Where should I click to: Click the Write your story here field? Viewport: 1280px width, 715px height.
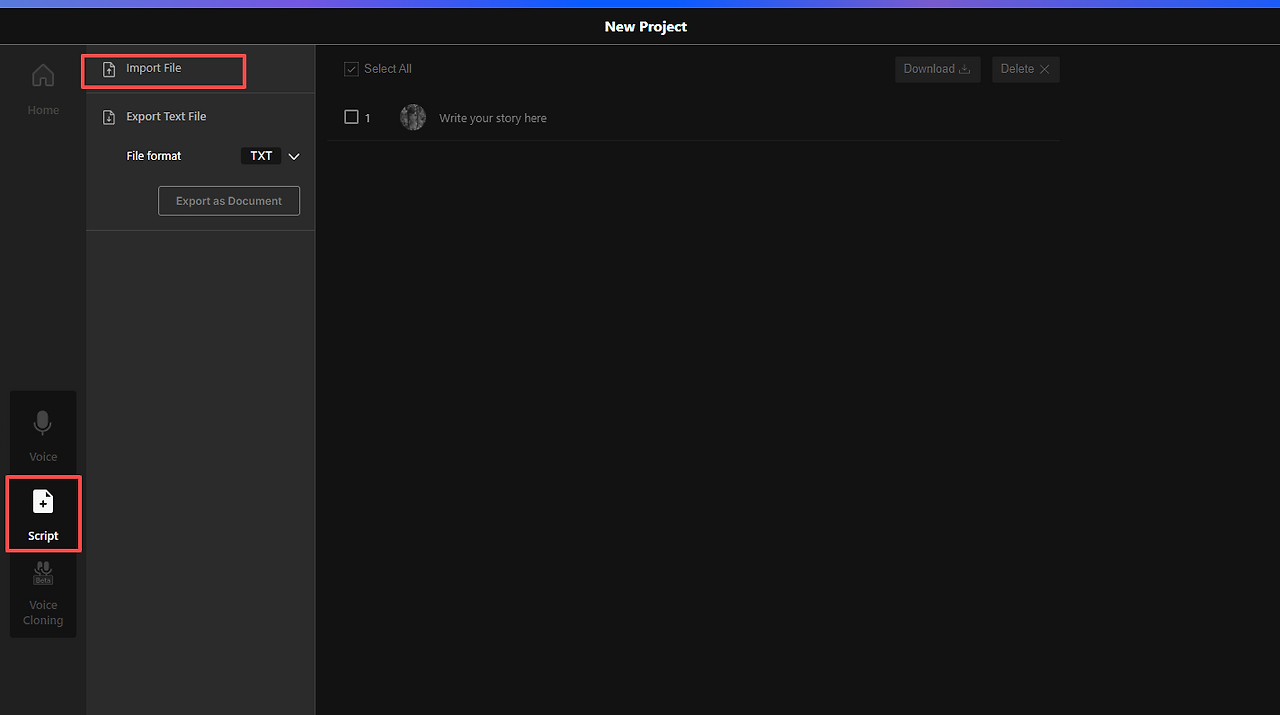(493, 118)
